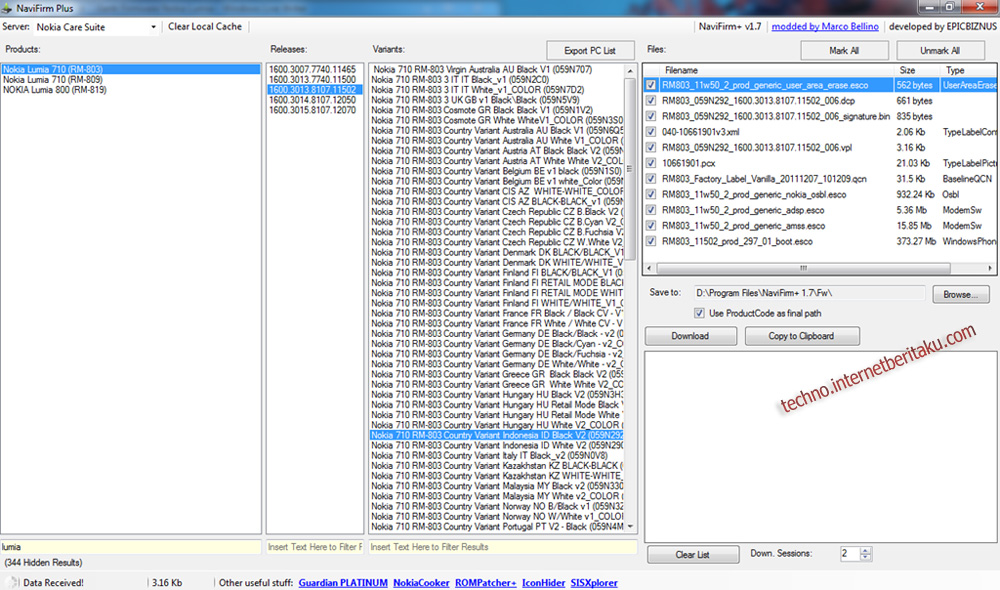The width and height of the screenshot is (1000, 590).
Task: Select variant 3 UK GB v1 Black (059N5V9)
Action: coord(497,100)
